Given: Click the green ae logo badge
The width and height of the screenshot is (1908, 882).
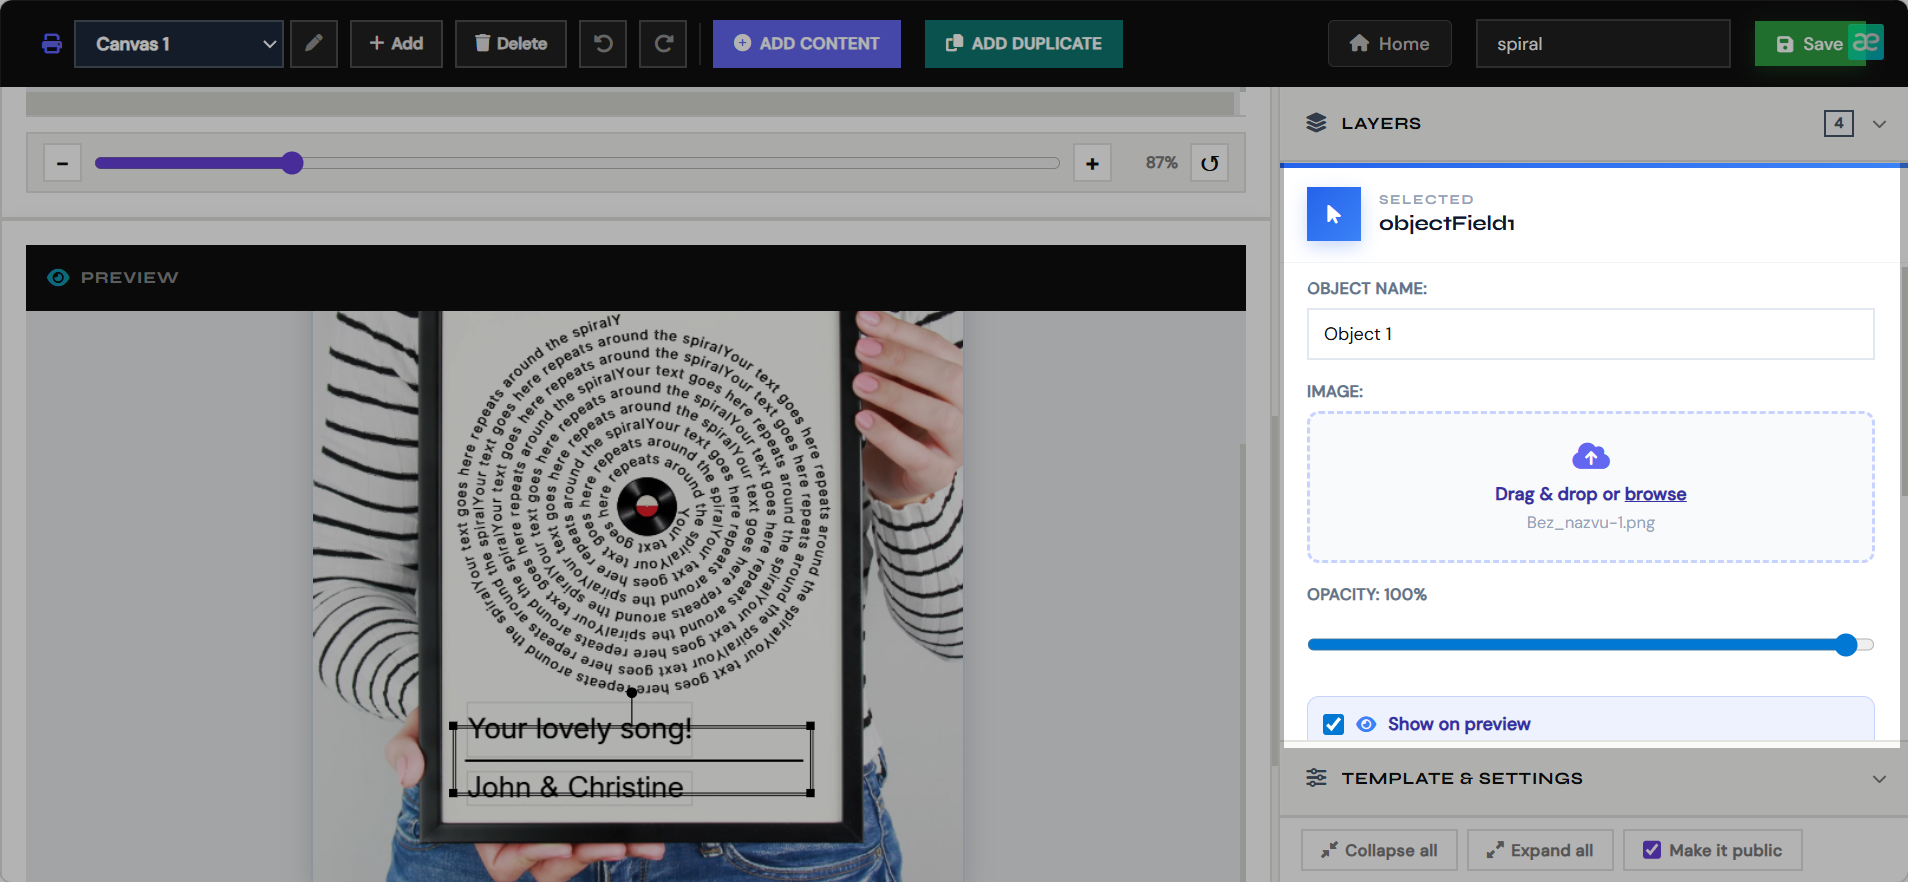Looking at the screenshot, I should 1865,42.
